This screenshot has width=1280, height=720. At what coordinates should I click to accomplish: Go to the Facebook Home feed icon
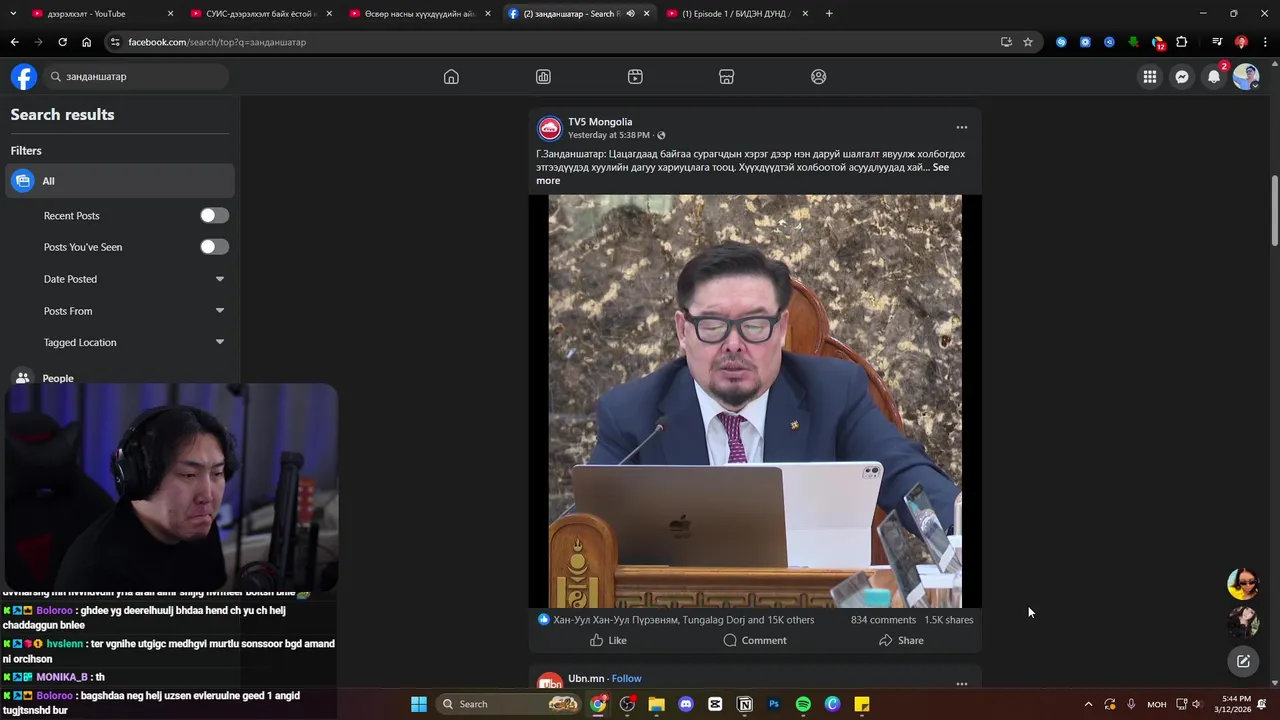click(451, 77)
